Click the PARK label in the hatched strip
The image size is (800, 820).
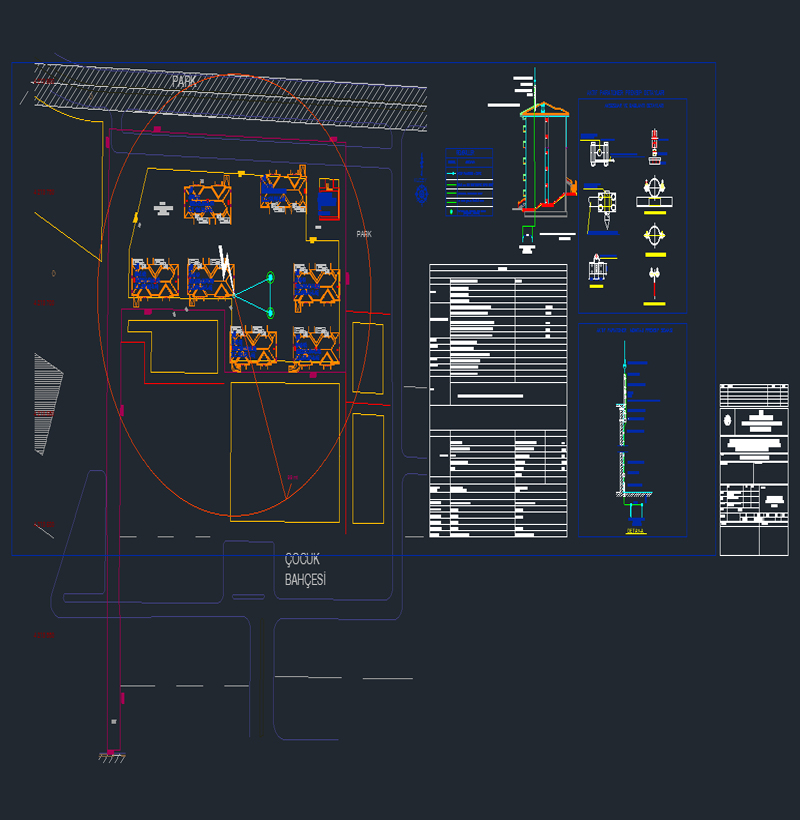pos(184,81)
